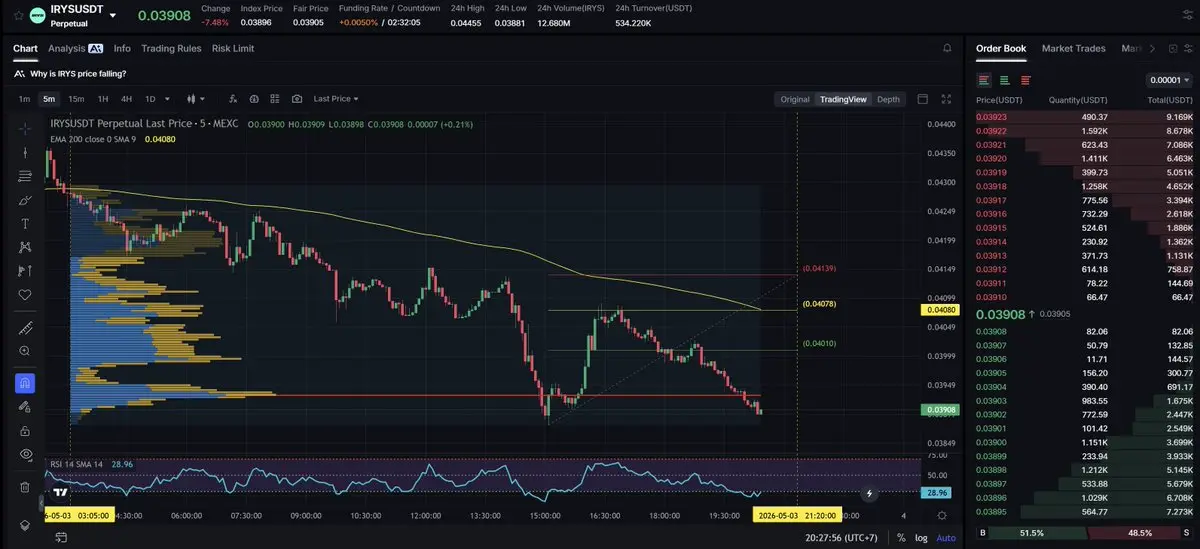The image size is (1200, 549).
Task: Select the 1D timeframe
Action: point(150,99)
